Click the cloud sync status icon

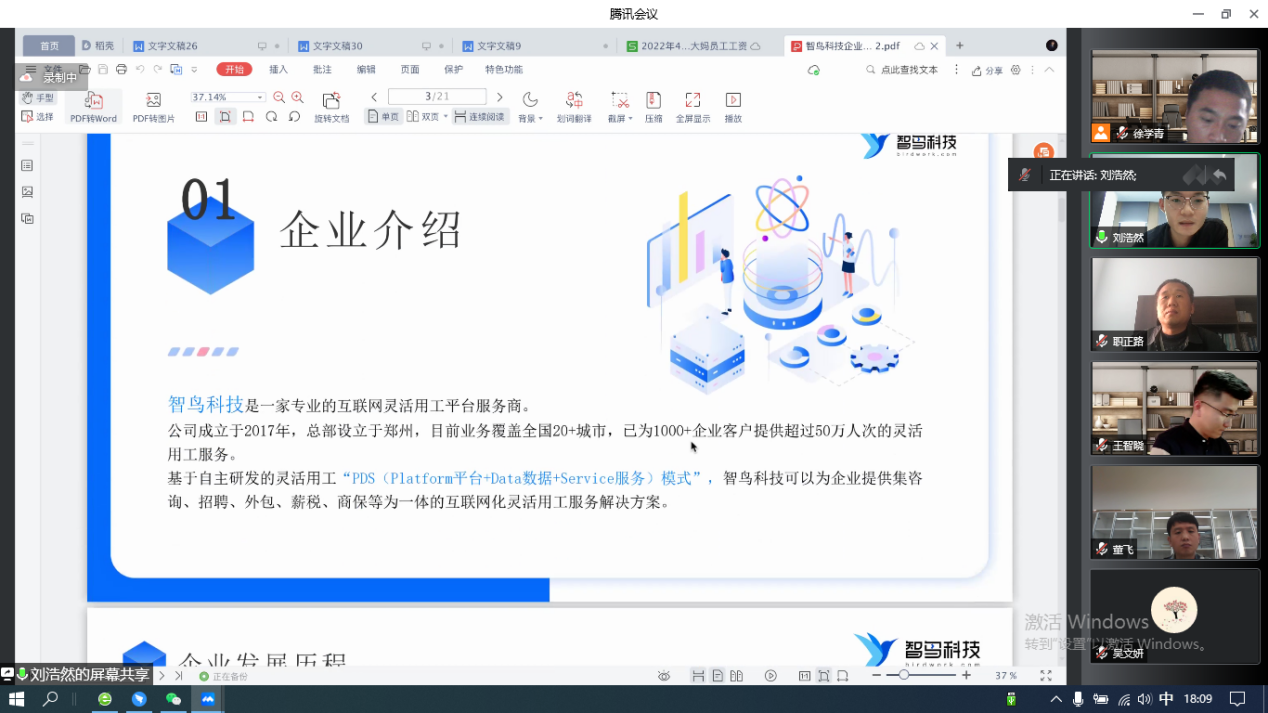[x=813, y=70]
